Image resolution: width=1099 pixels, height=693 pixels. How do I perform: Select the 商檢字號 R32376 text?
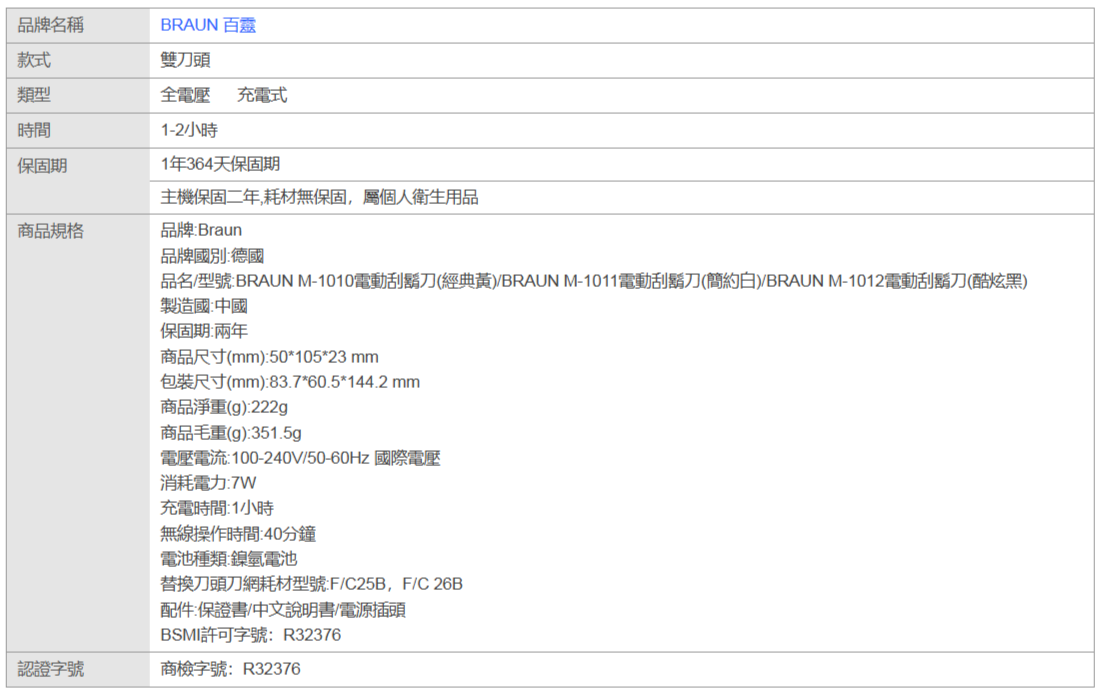coord(230,670)
